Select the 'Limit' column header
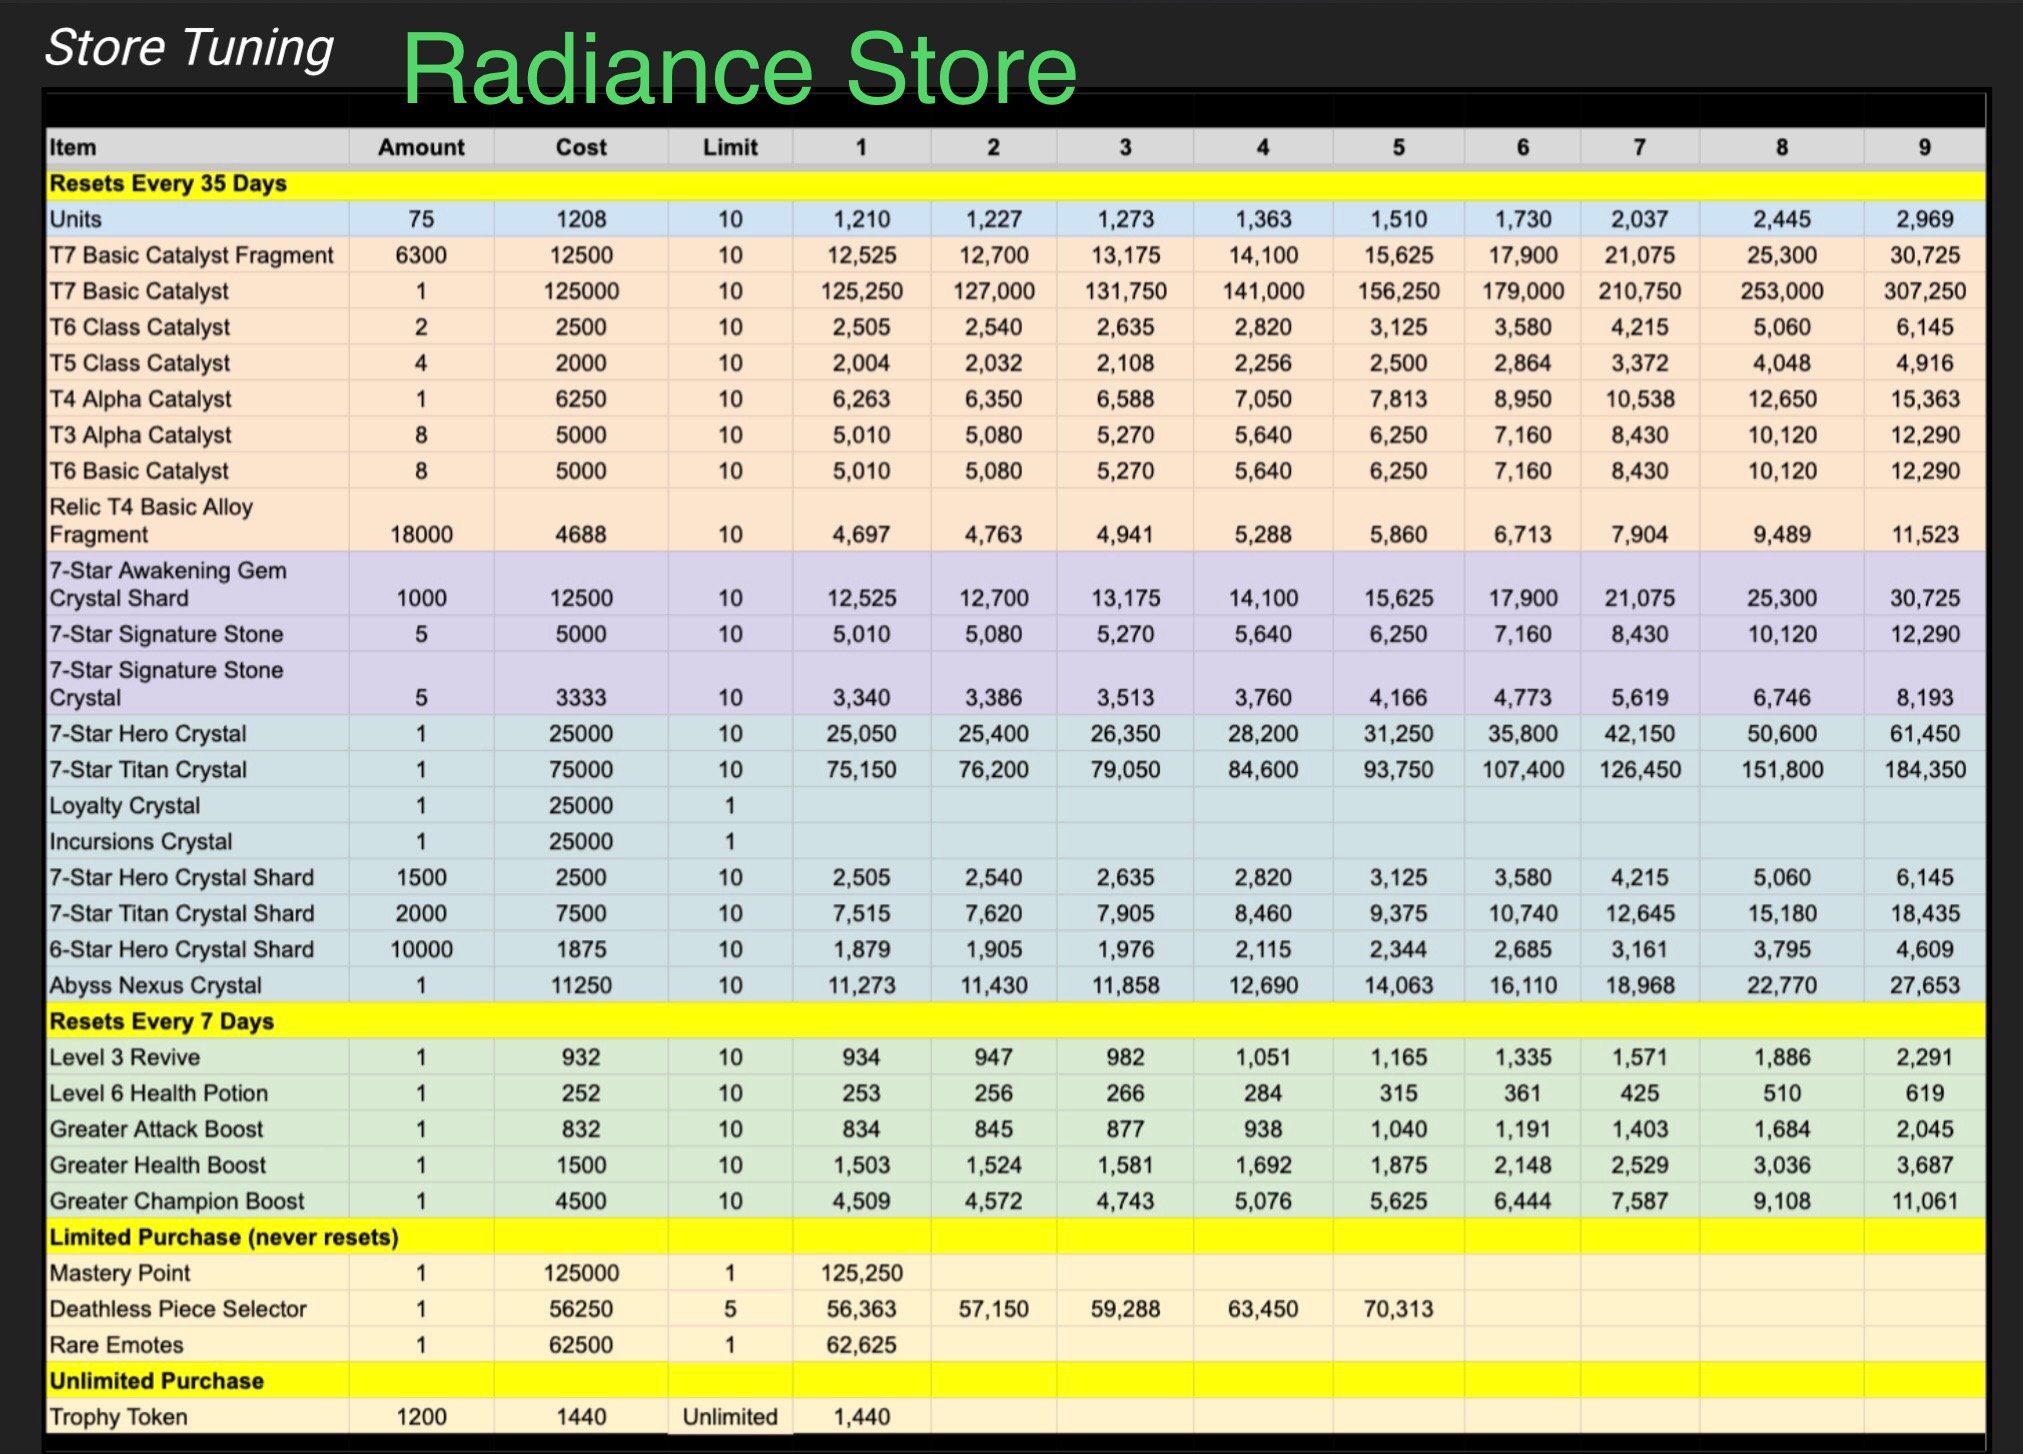 point(730,147)
